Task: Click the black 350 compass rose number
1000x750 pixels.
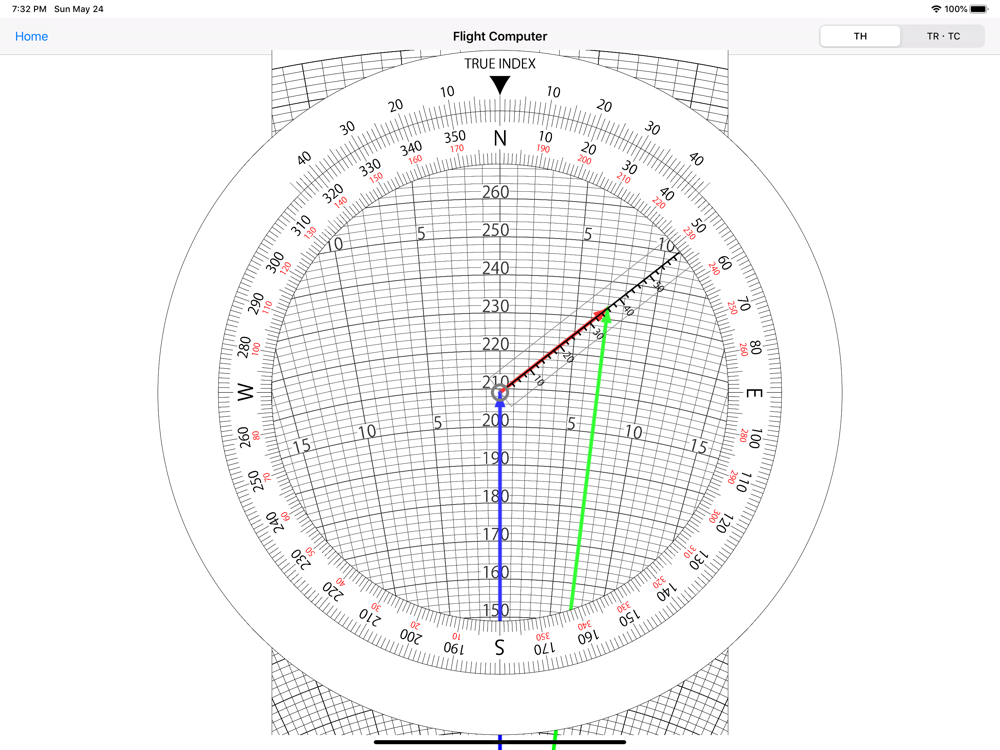Action: tap(455, 137)
